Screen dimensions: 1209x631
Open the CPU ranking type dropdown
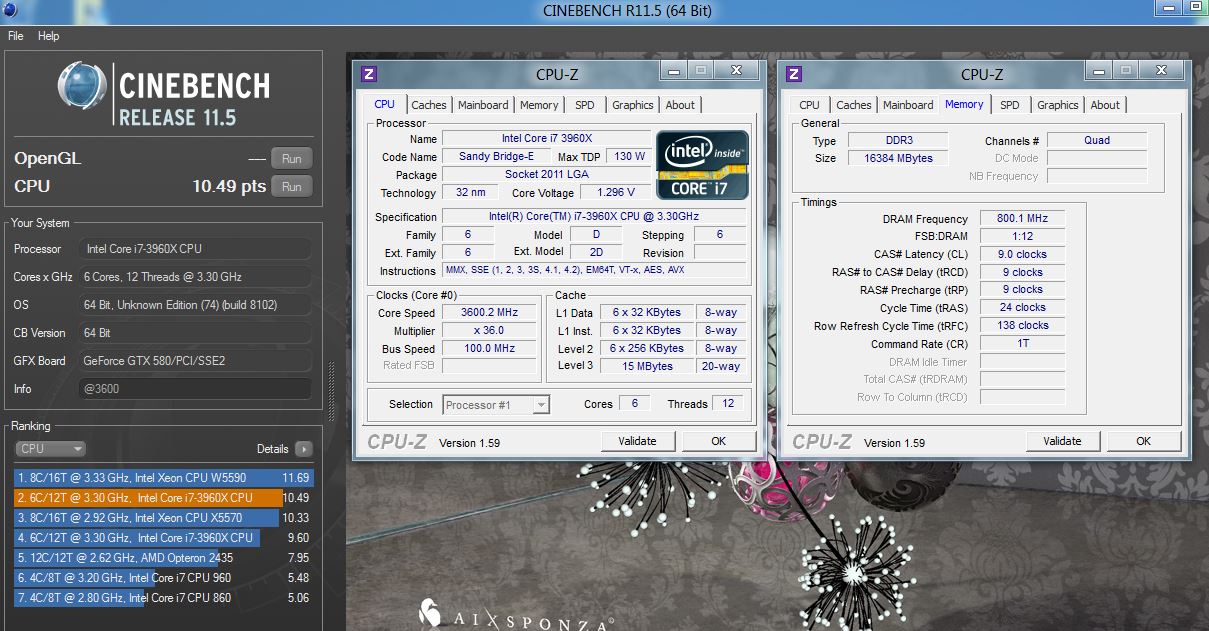click(50, 449)
